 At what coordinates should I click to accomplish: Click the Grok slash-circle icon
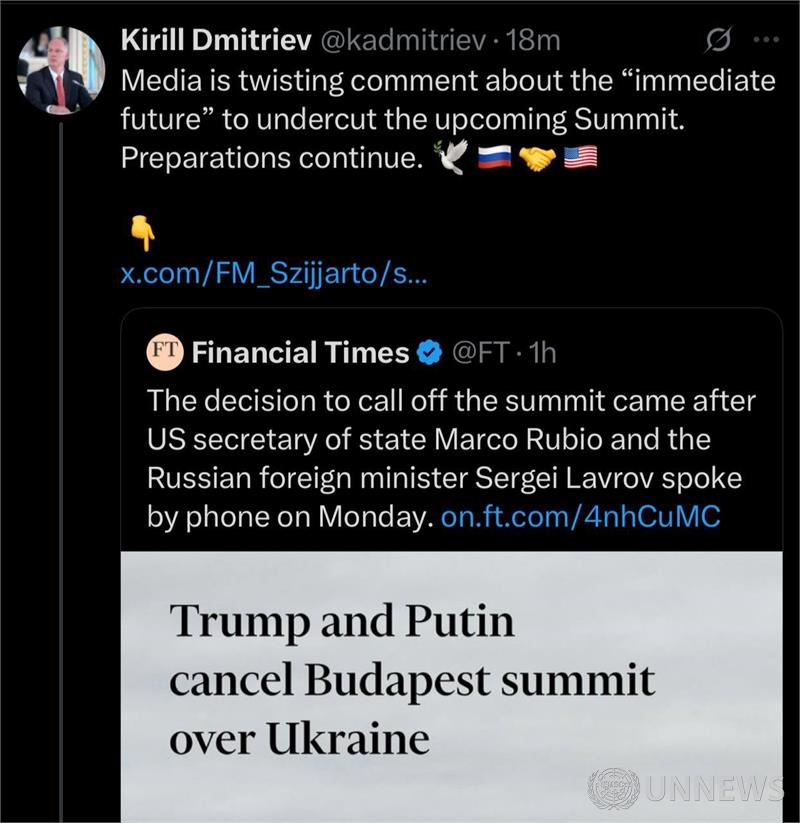(717, 41)
